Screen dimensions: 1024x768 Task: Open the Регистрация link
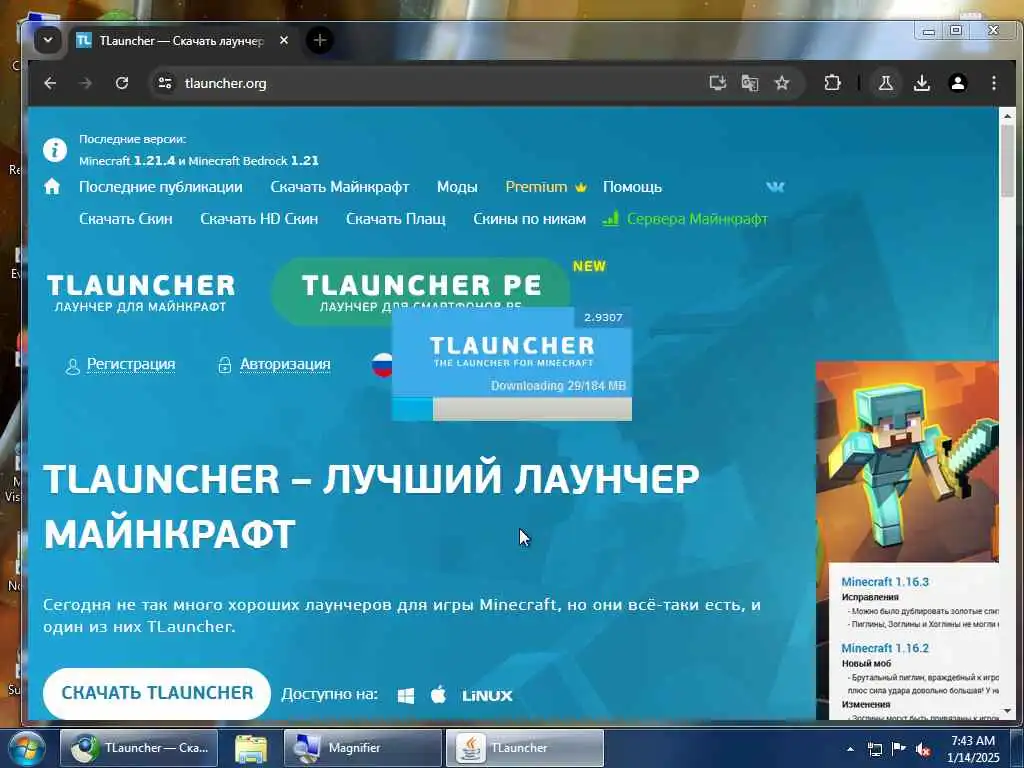[x=131, y=364]
